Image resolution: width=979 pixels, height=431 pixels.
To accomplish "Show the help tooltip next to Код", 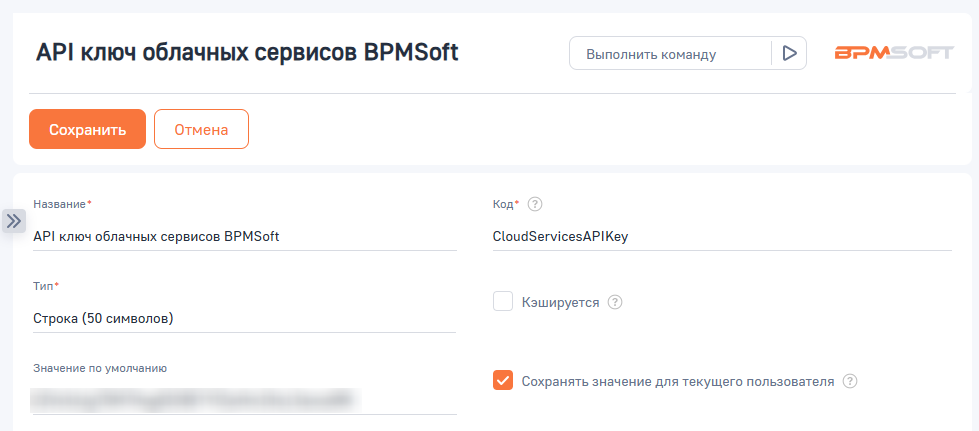I will [534, 204].
